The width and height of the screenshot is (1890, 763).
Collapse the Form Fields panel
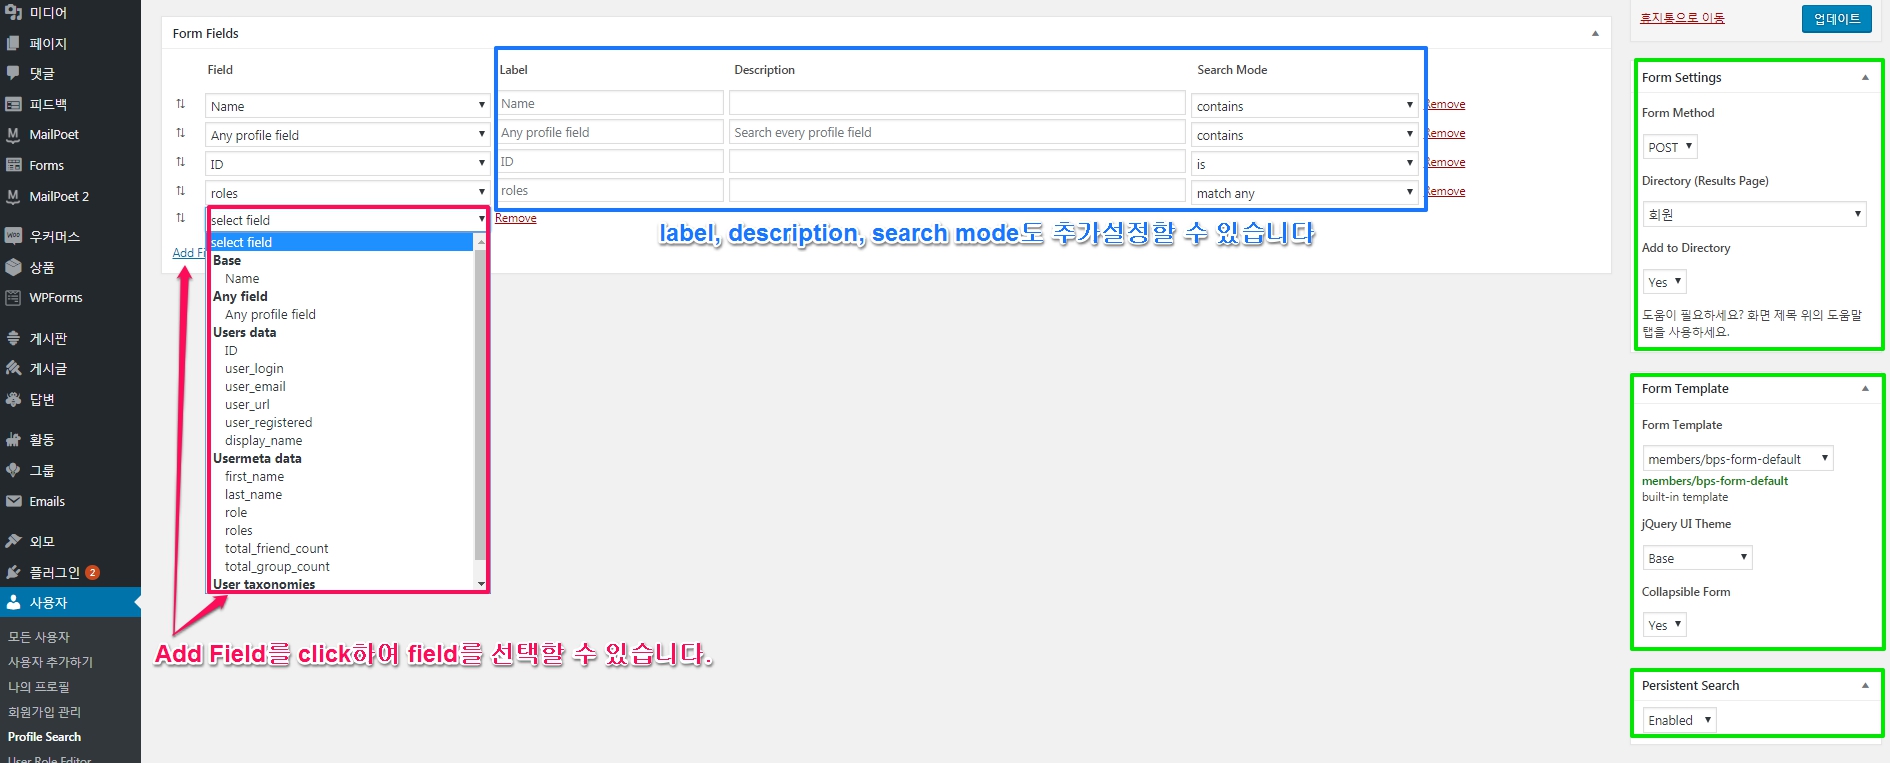(x=1595, y=33)
